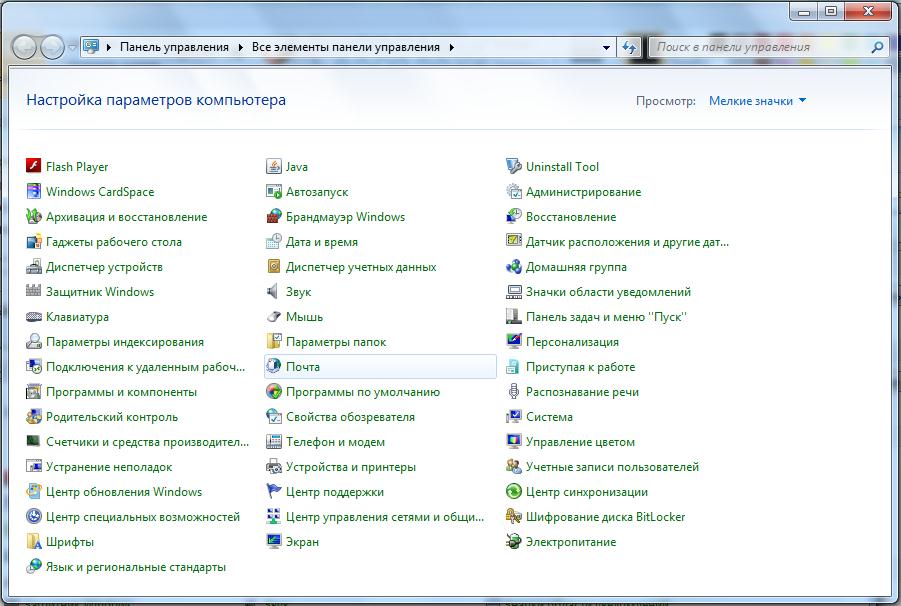Click the Поиск в панели управления search field
Screen dimensions: 901x606
[x=760, y=47]
